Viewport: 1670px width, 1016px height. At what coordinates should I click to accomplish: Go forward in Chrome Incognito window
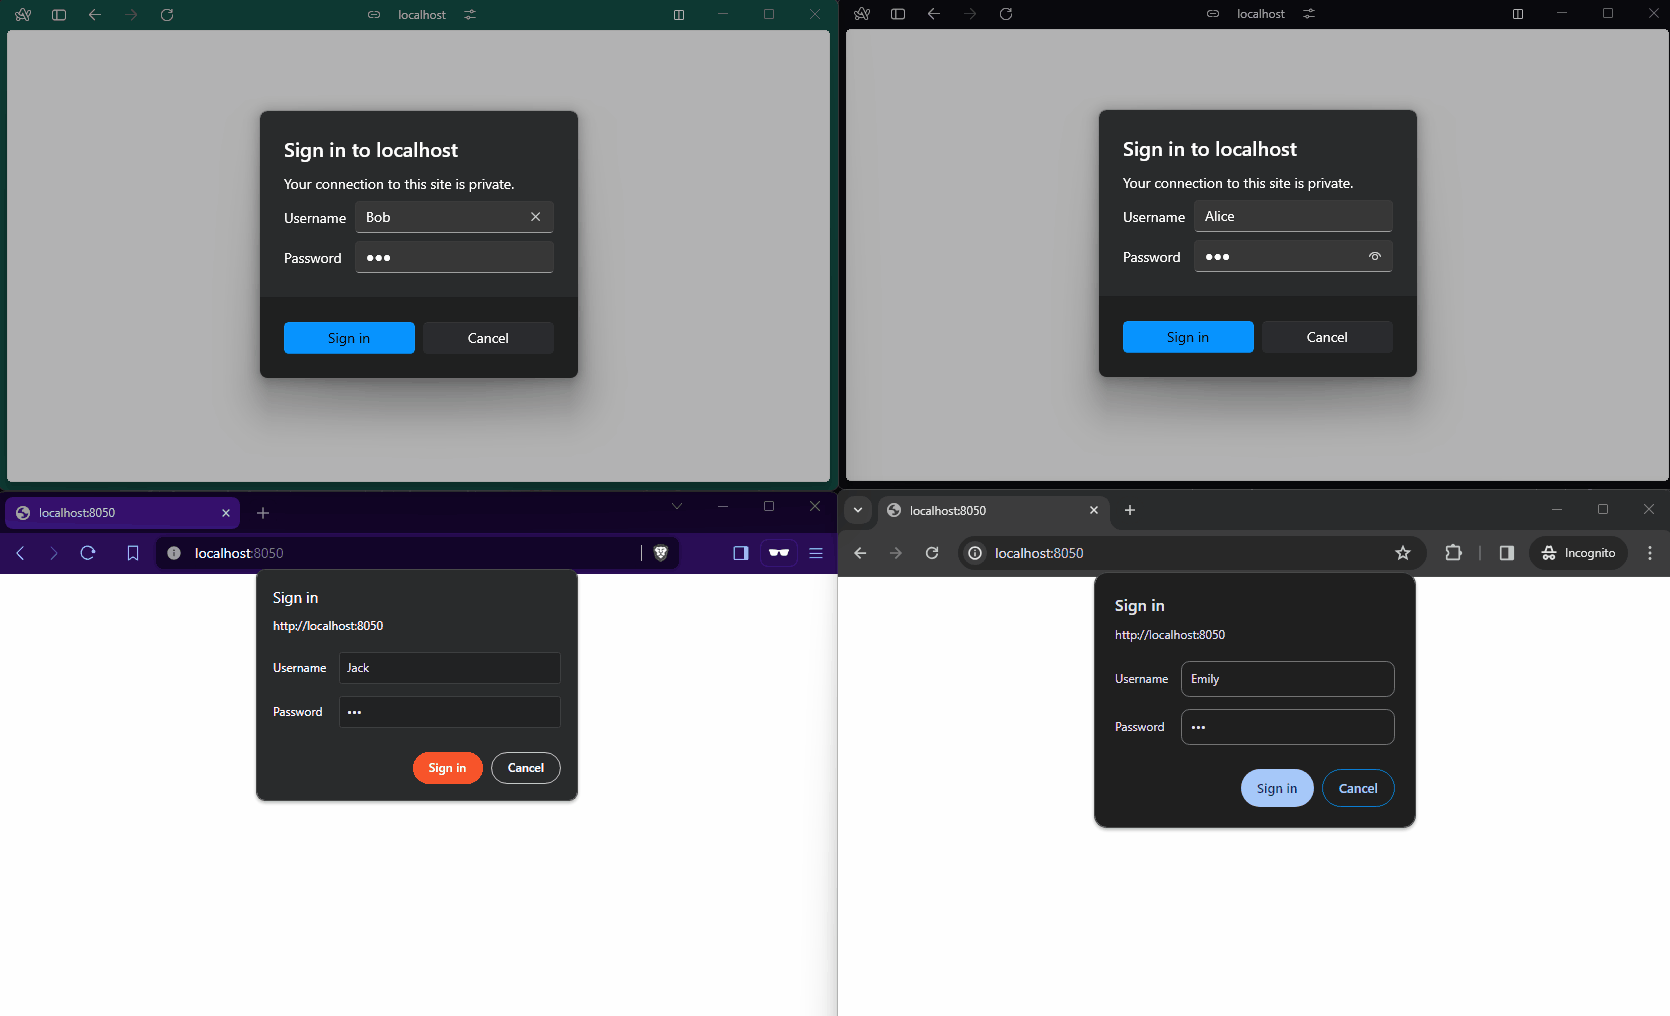coord(896,553)
